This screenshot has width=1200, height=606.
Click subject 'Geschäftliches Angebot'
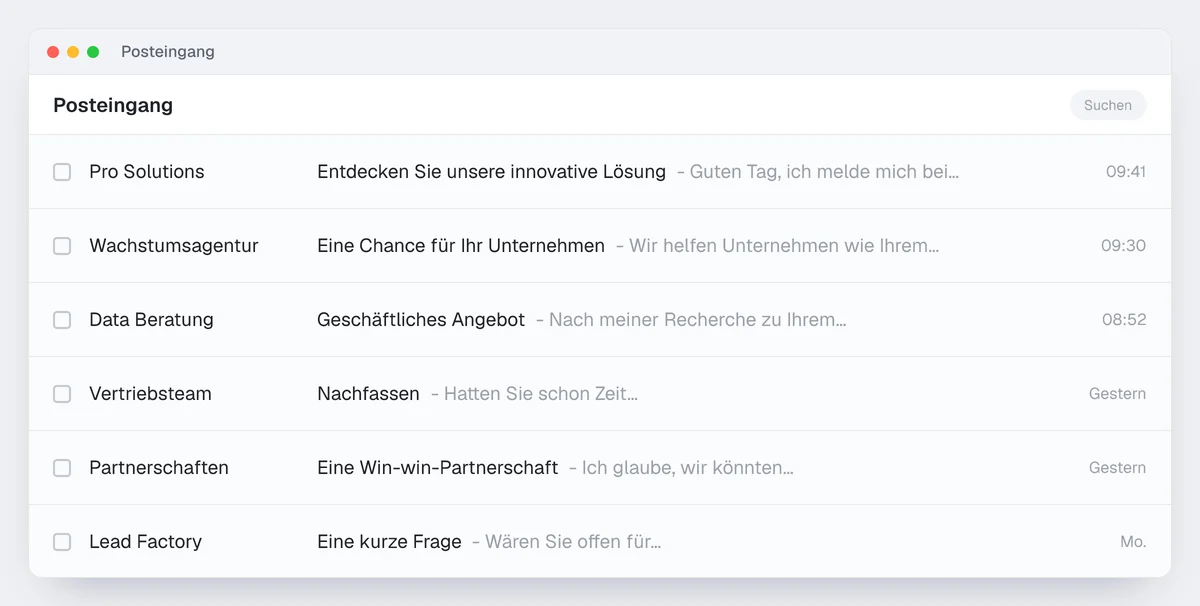(x=421, y=320)
